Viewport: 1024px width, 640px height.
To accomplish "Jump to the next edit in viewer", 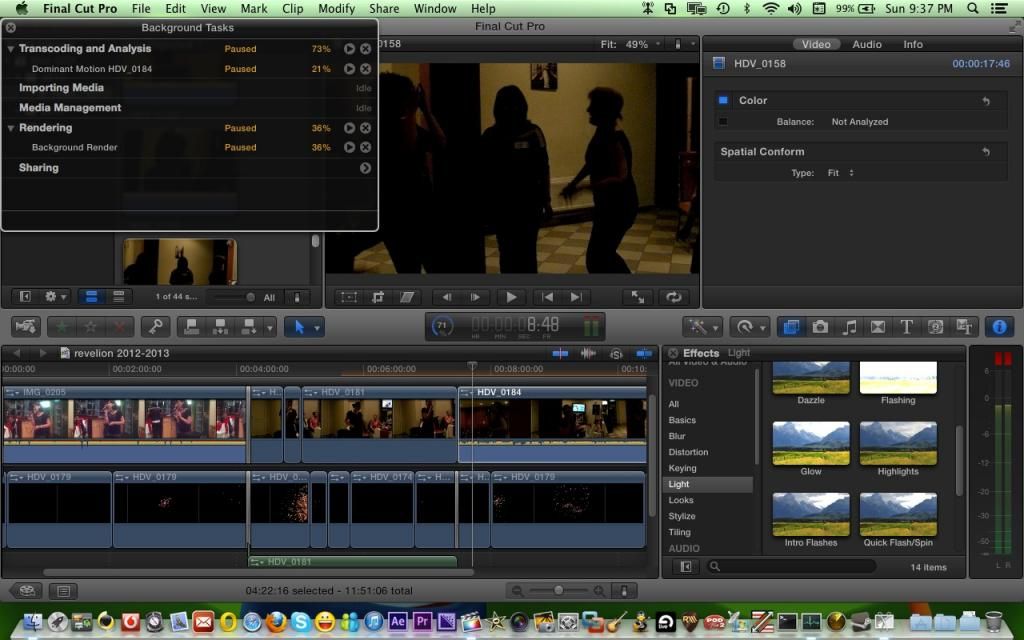I will [x=575, y=297].
